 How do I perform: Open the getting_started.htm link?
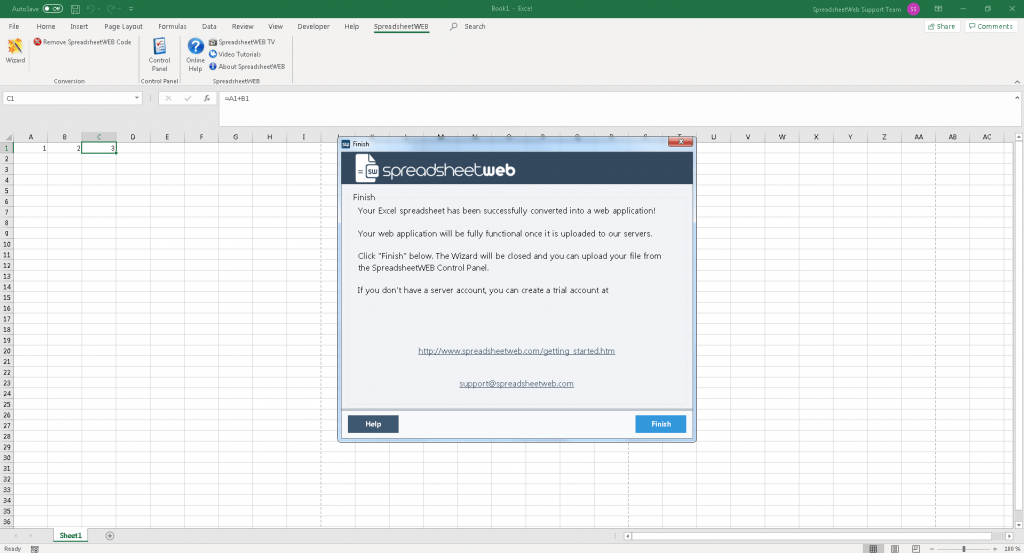(x=516, y=351)
